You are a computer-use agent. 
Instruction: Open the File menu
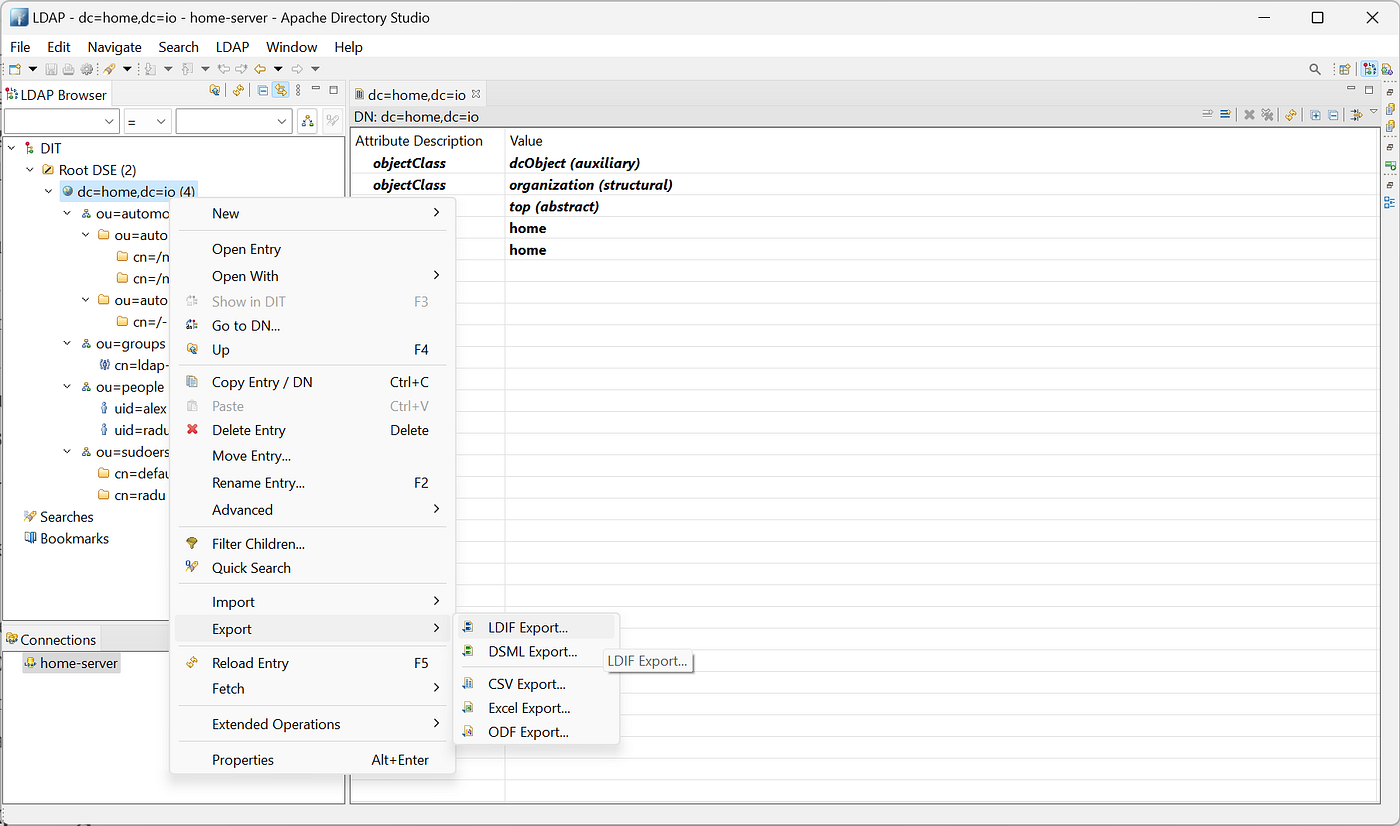(20, 47)
